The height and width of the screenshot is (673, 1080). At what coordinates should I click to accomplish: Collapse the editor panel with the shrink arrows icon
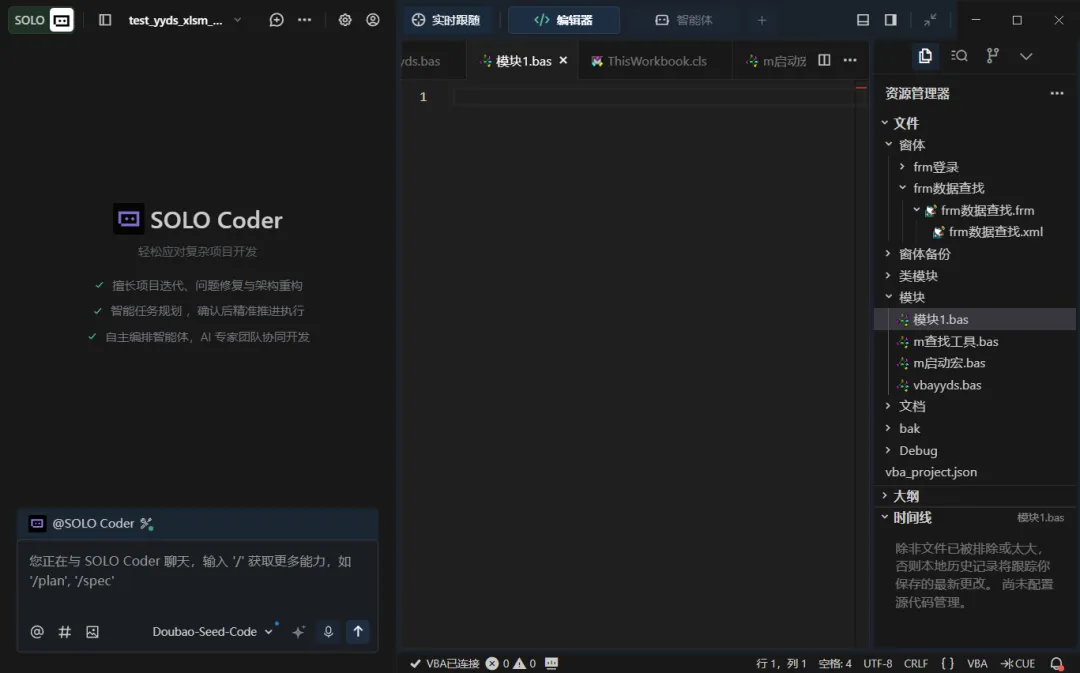click(930, 20)
